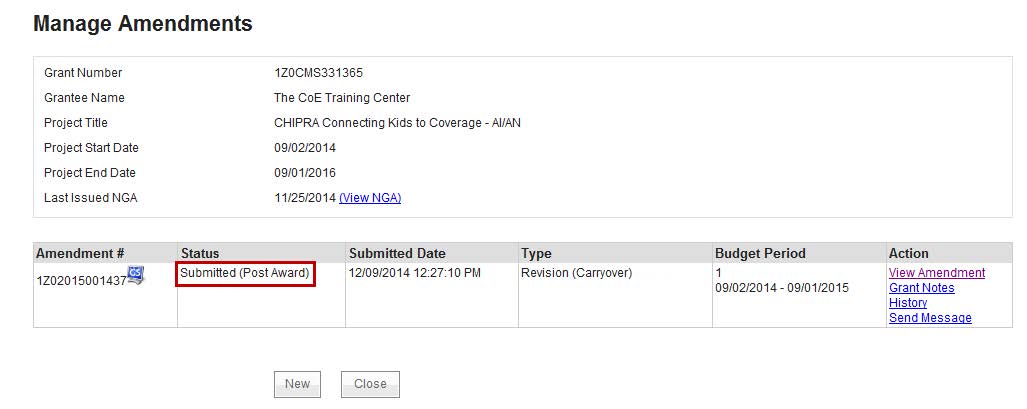This screenshot has width=1027, height=409.
Task: Select amendment number 1Z02015001437 text
Action: [81, 281]
